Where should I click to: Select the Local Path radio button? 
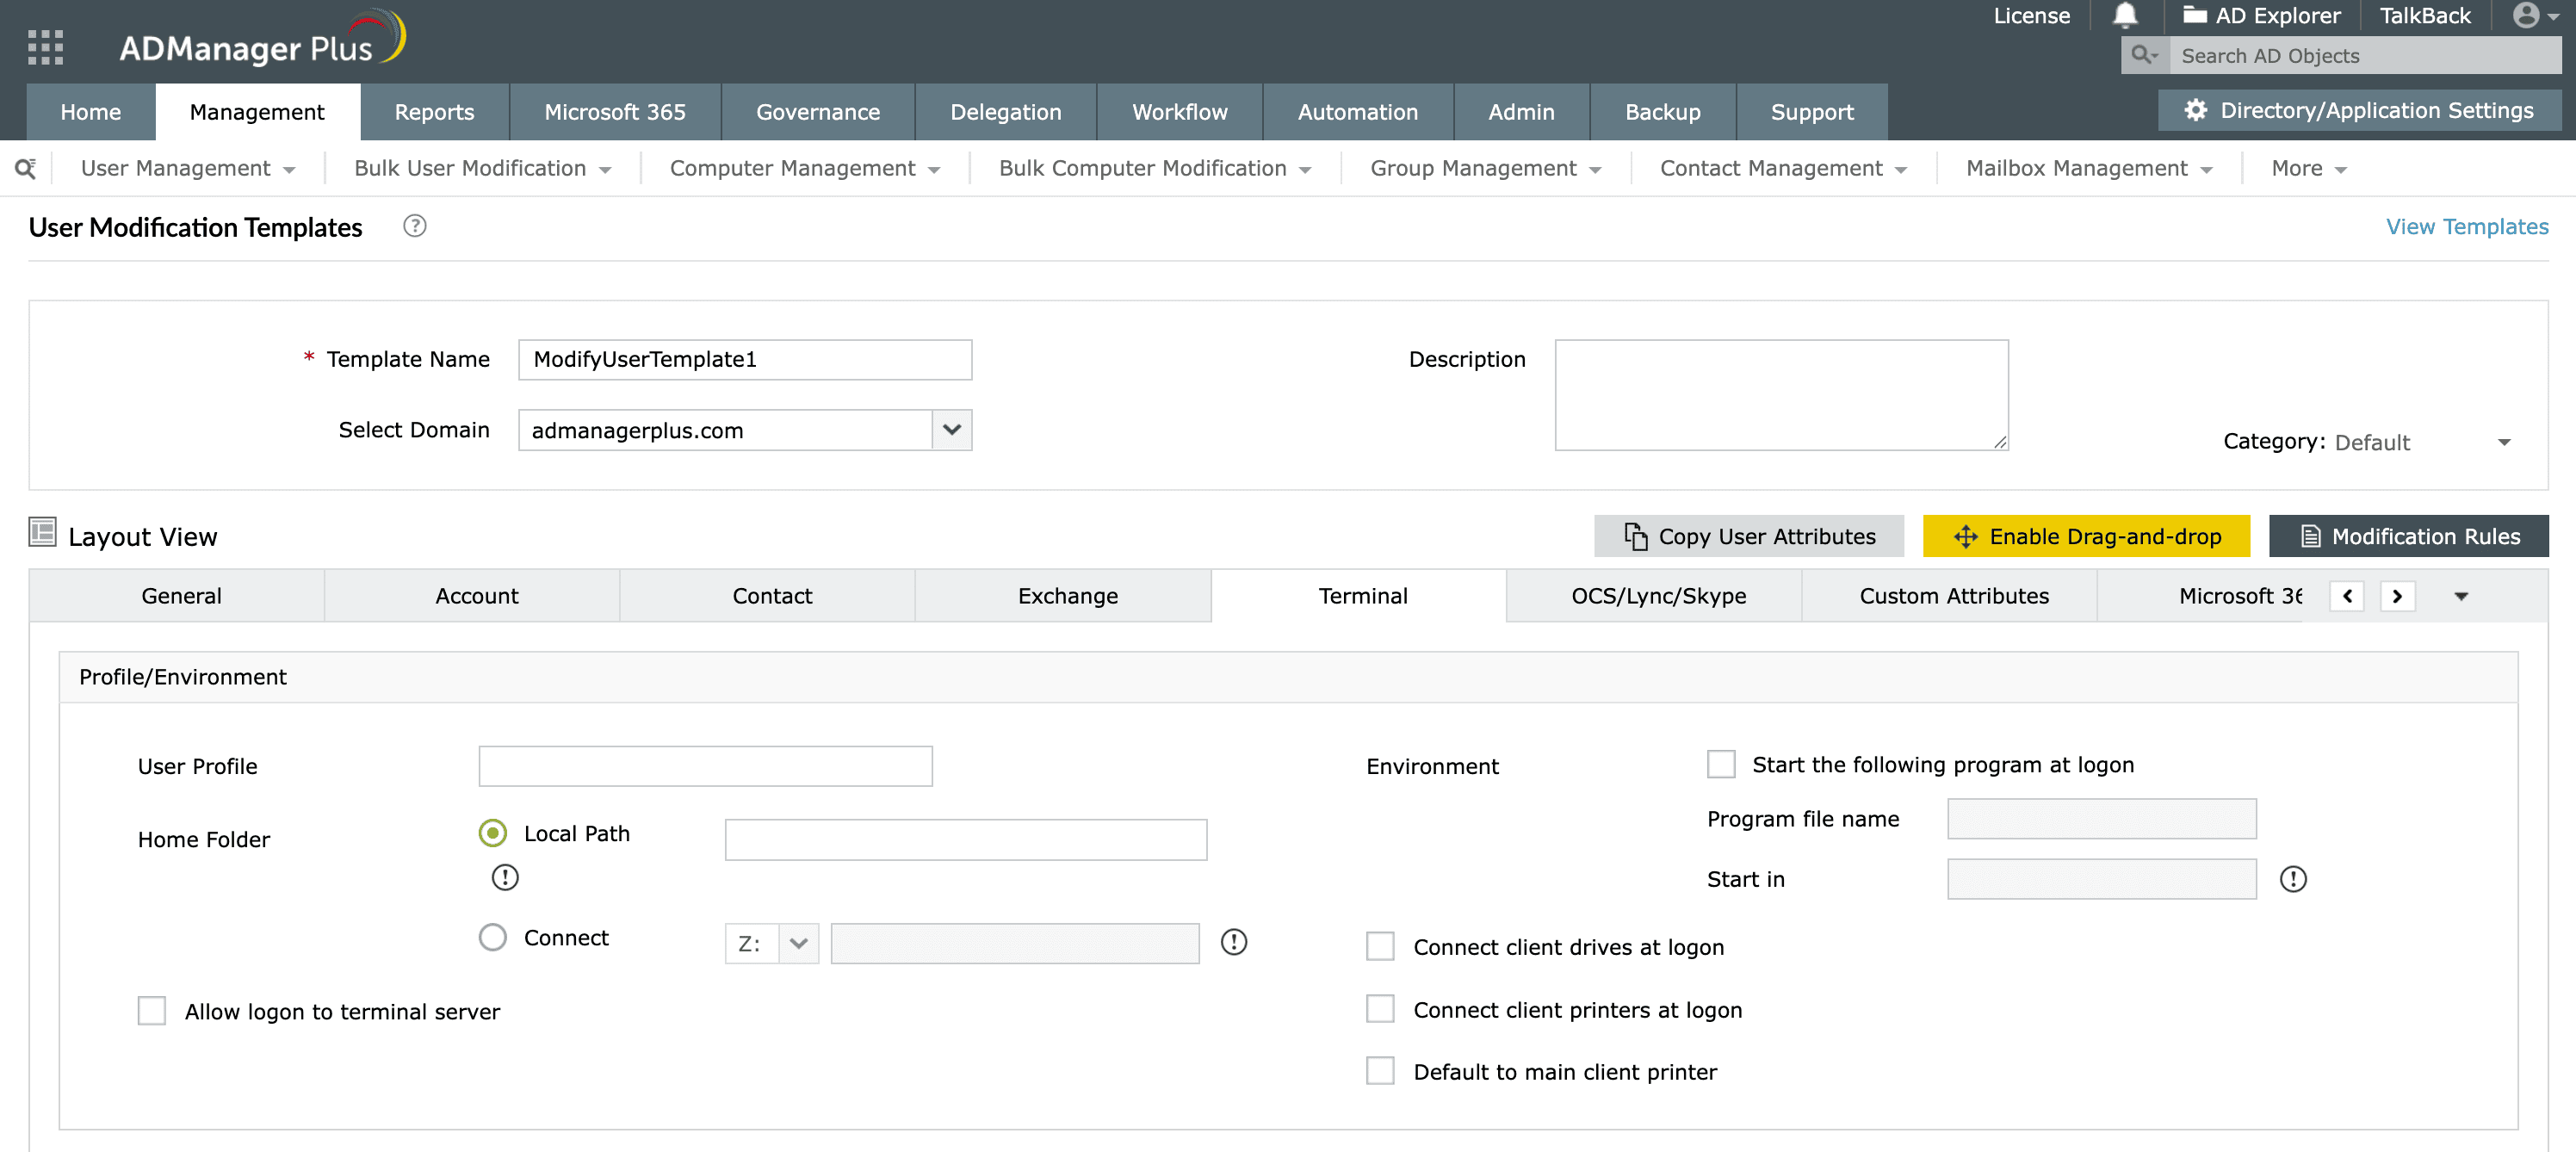pyautogui.click(x=492, y=832)
